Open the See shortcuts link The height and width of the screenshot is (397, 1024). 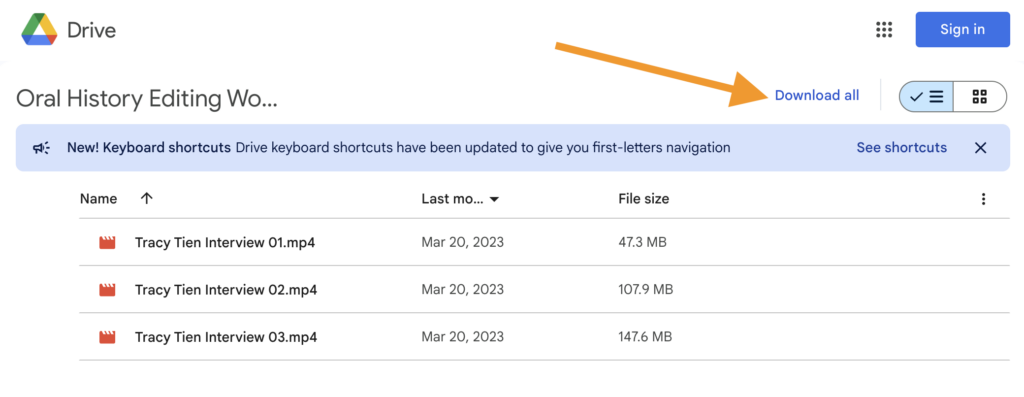pyautogui.click(x=901, y=148)
